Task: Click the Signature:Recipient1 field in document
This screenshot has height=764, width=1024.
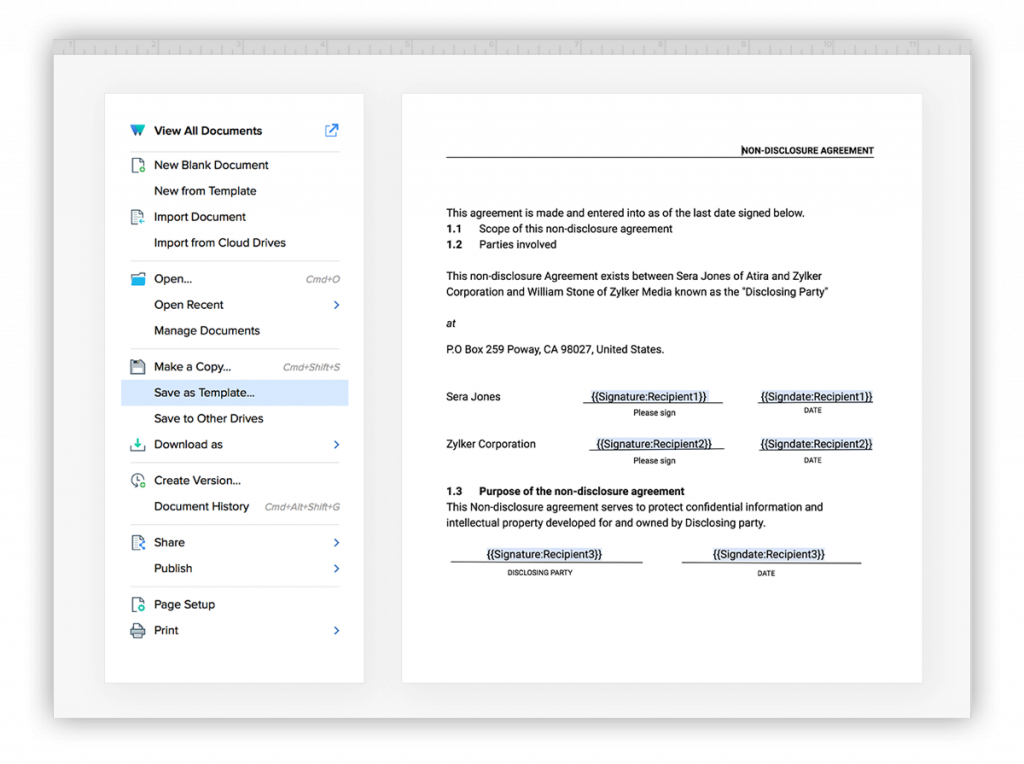Action: coord(649,397)
